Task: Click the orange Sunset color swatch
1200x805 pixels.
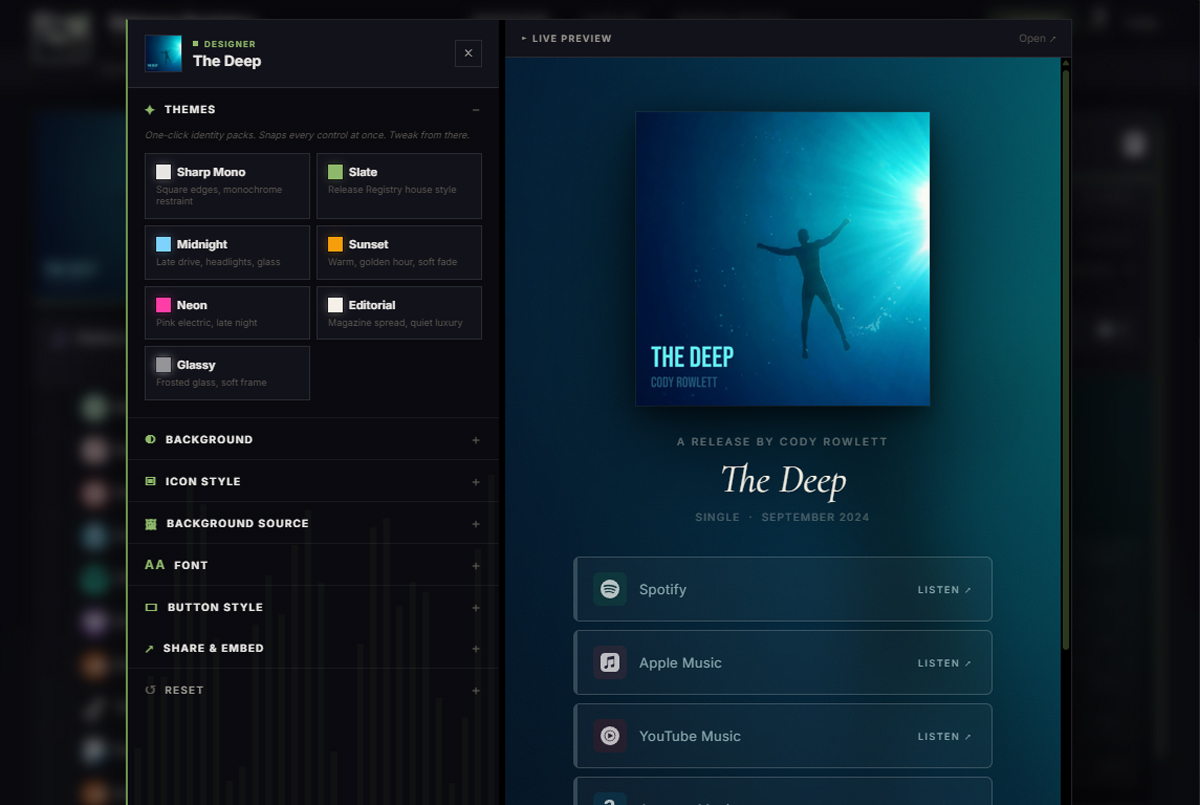Action: [x=335, y=244]
